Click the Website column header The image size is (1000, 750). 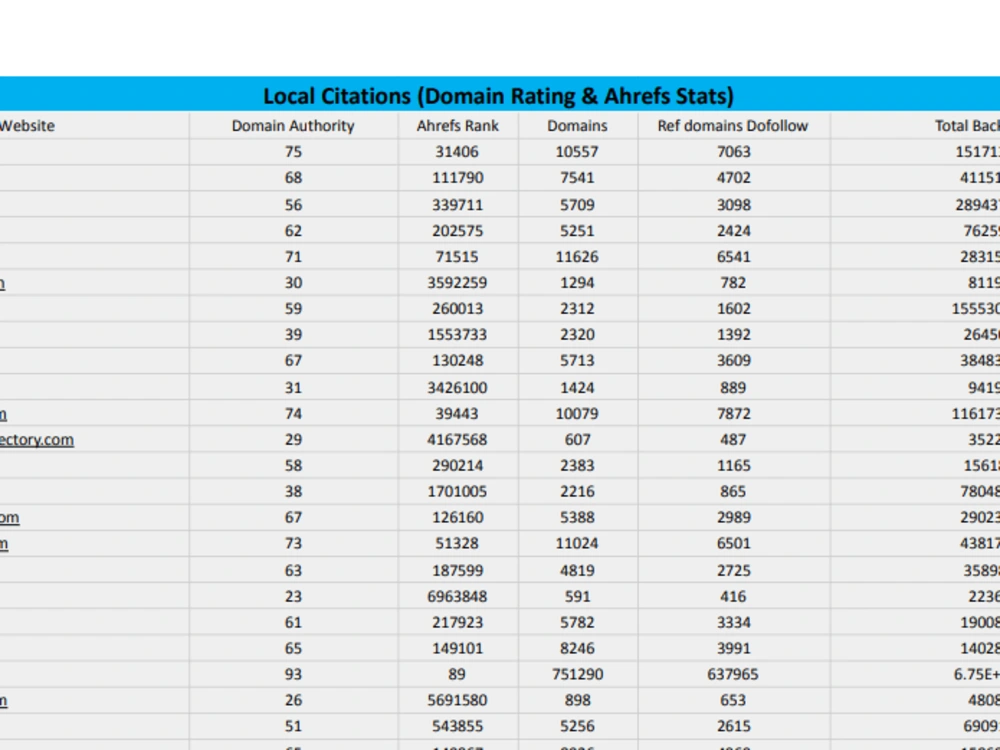point(27,126)
